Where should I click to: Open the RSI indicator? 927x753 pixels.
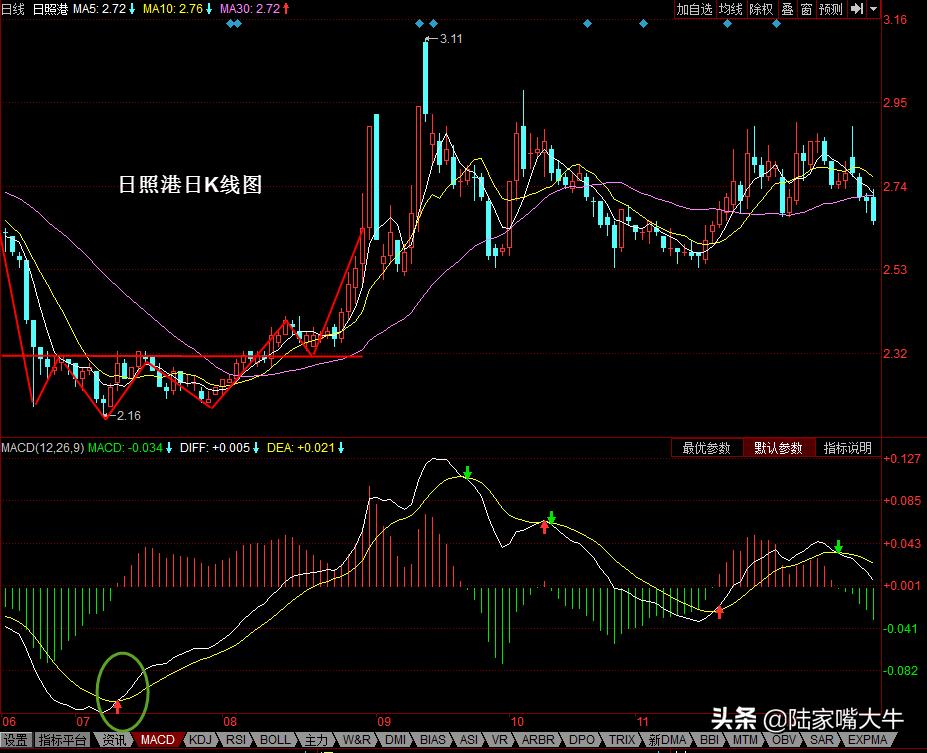(235, 740)
